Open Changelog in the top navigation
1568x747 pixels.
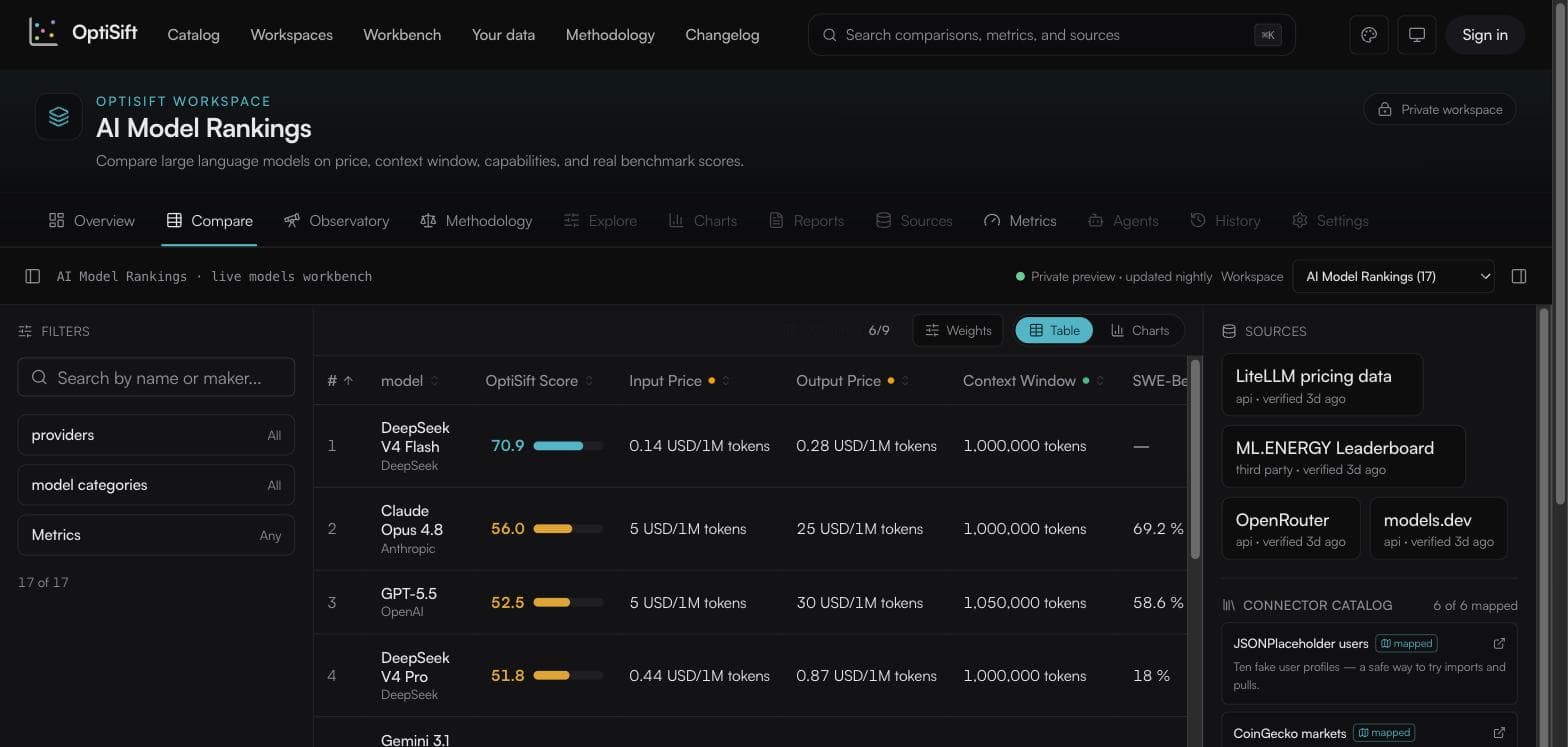pyautogui.click(x=722, y=35)
